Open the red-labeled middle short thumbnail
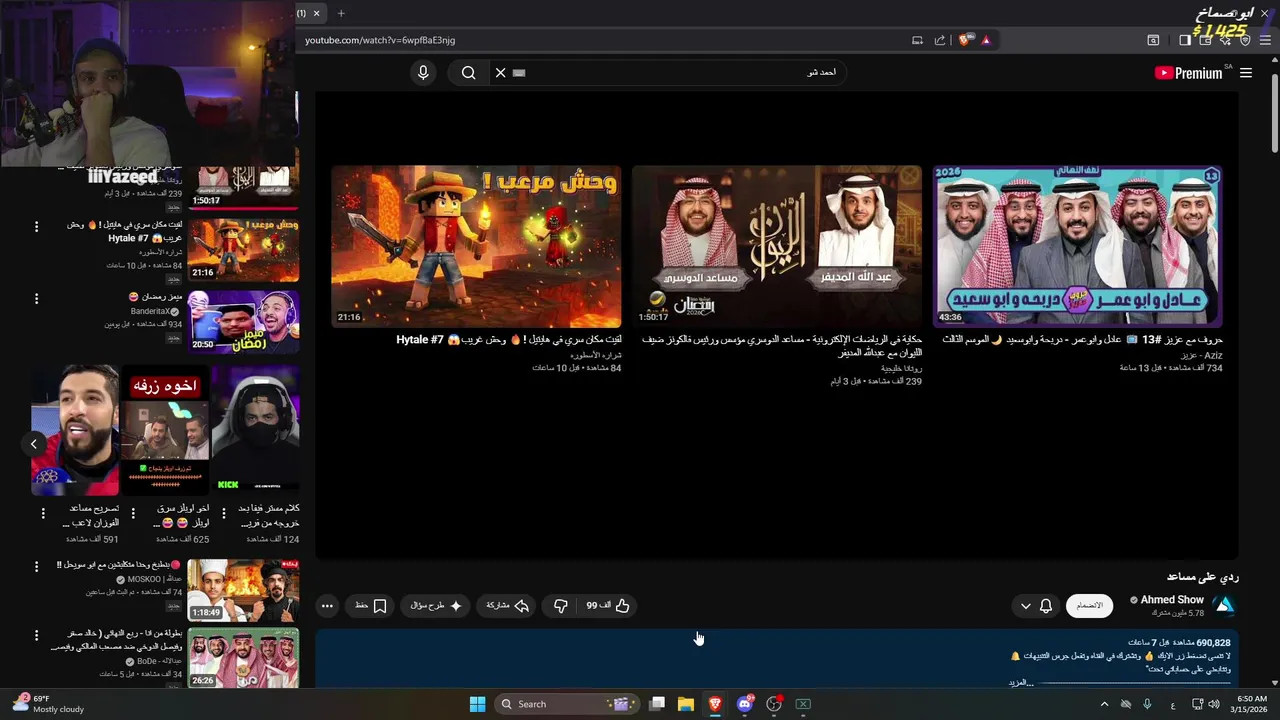1280x720 pixels. (165, 430)
